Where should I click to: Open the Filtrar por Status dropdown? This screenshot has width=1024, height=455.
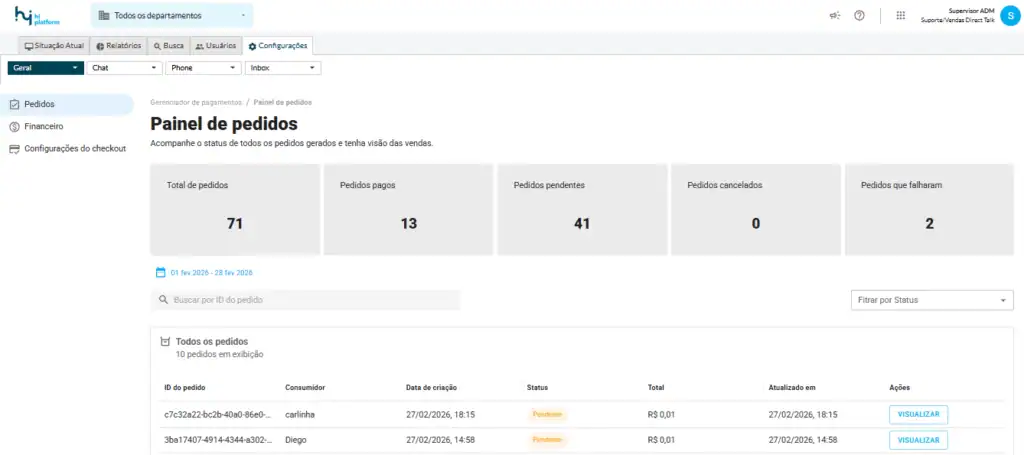click(930, 300)
